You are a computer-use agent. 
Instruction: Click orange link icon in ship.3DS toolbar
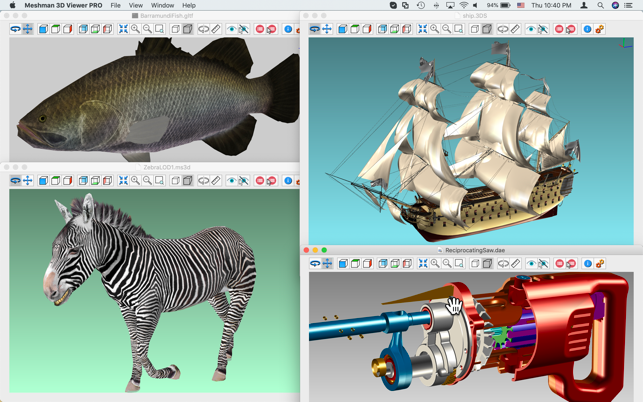pos(600,29)
